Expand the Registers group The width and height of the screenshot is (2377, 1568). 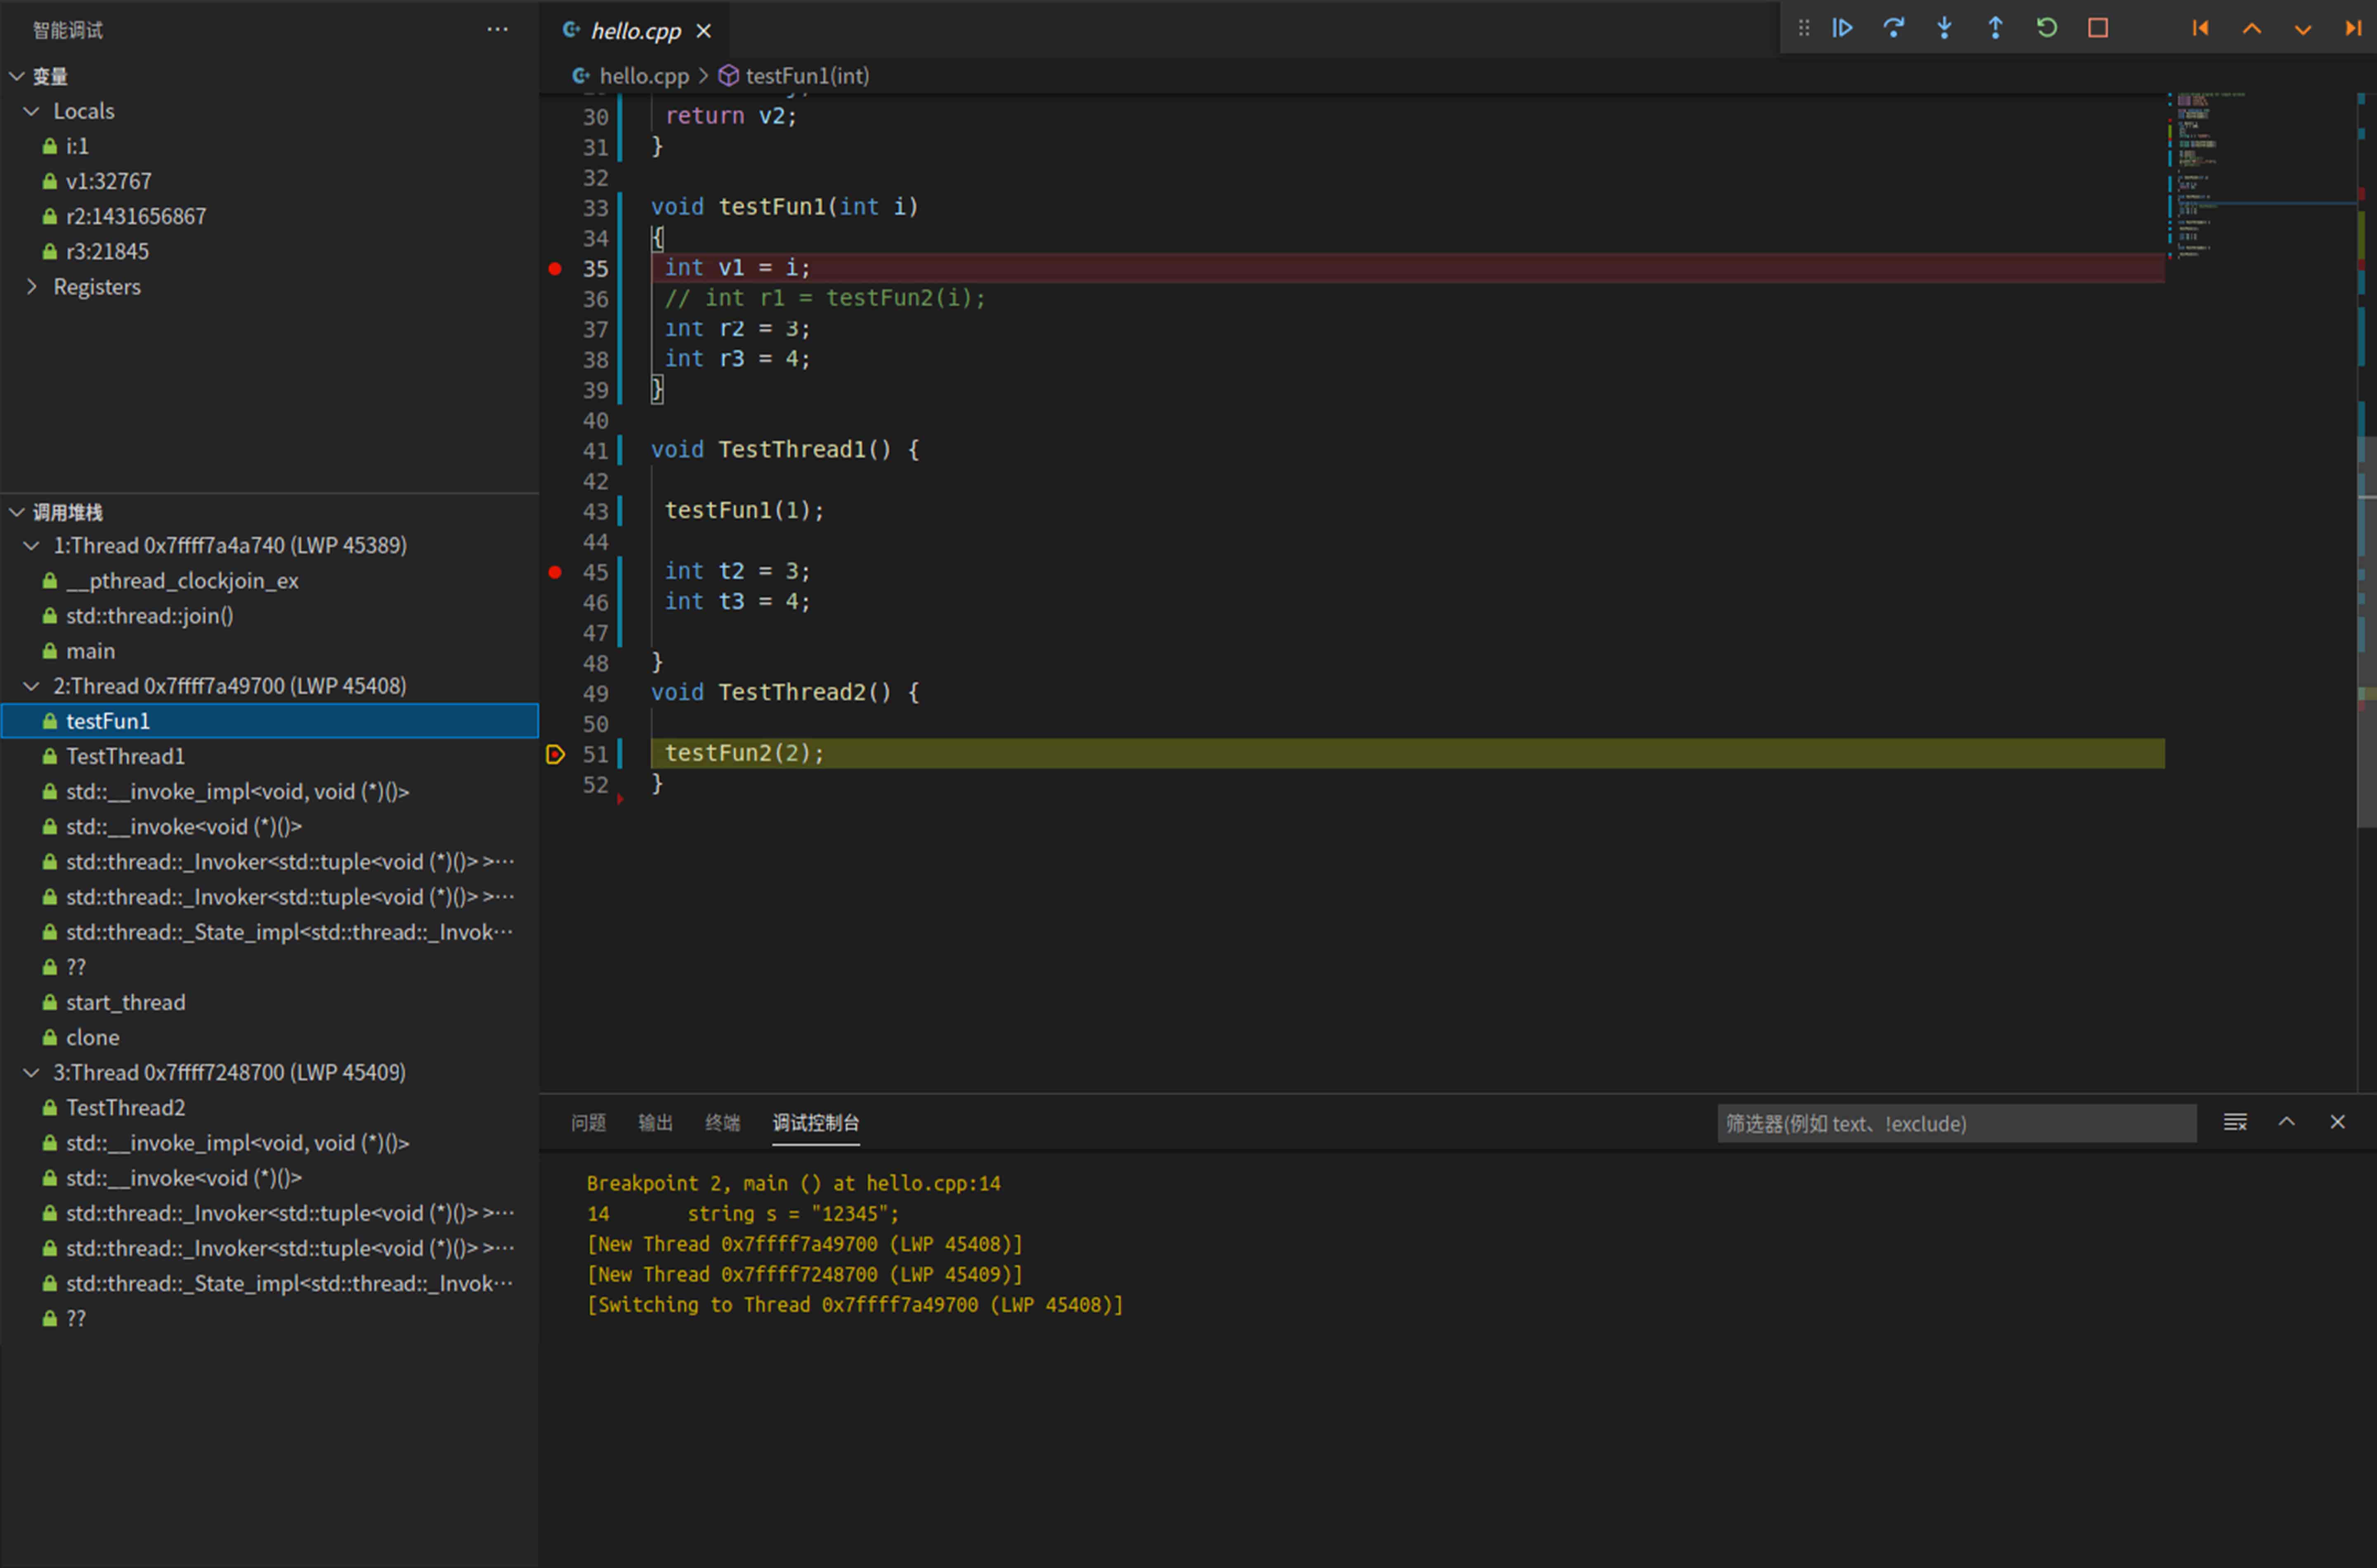tap(32, 287)
